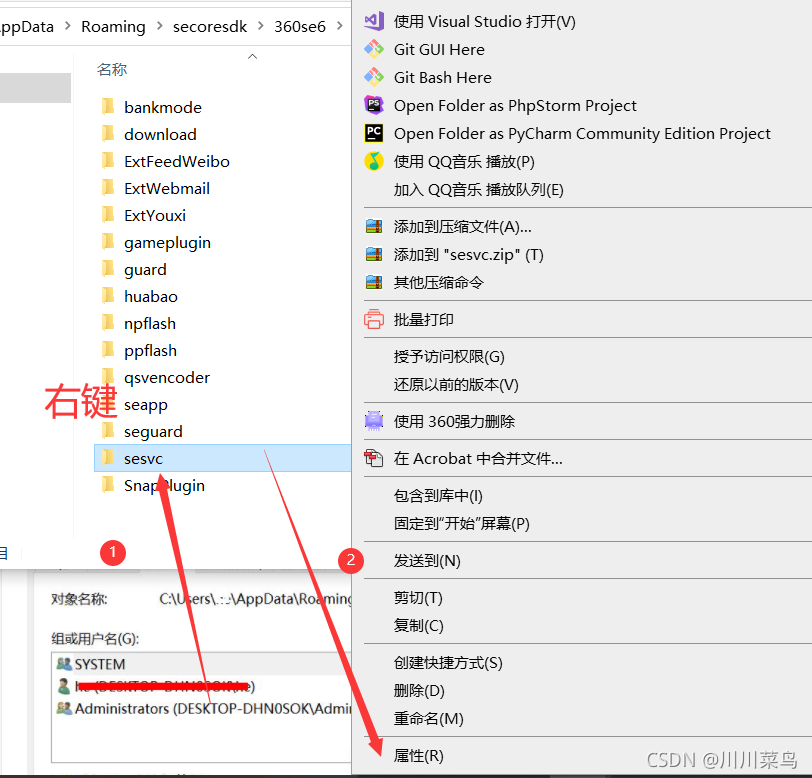Click the ExtWebmail folder icon
Image resolution: width=812 pixels, height=778 pixels.
(x=108, y=187)
